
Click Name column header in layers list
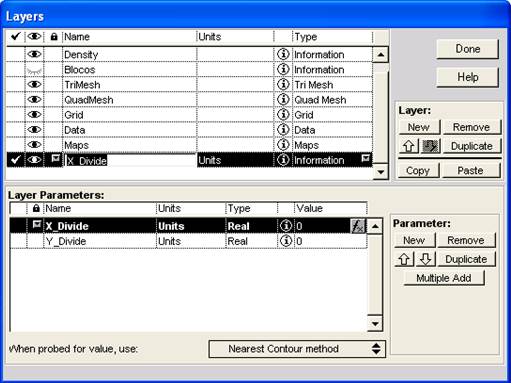[x=129, y=37]
